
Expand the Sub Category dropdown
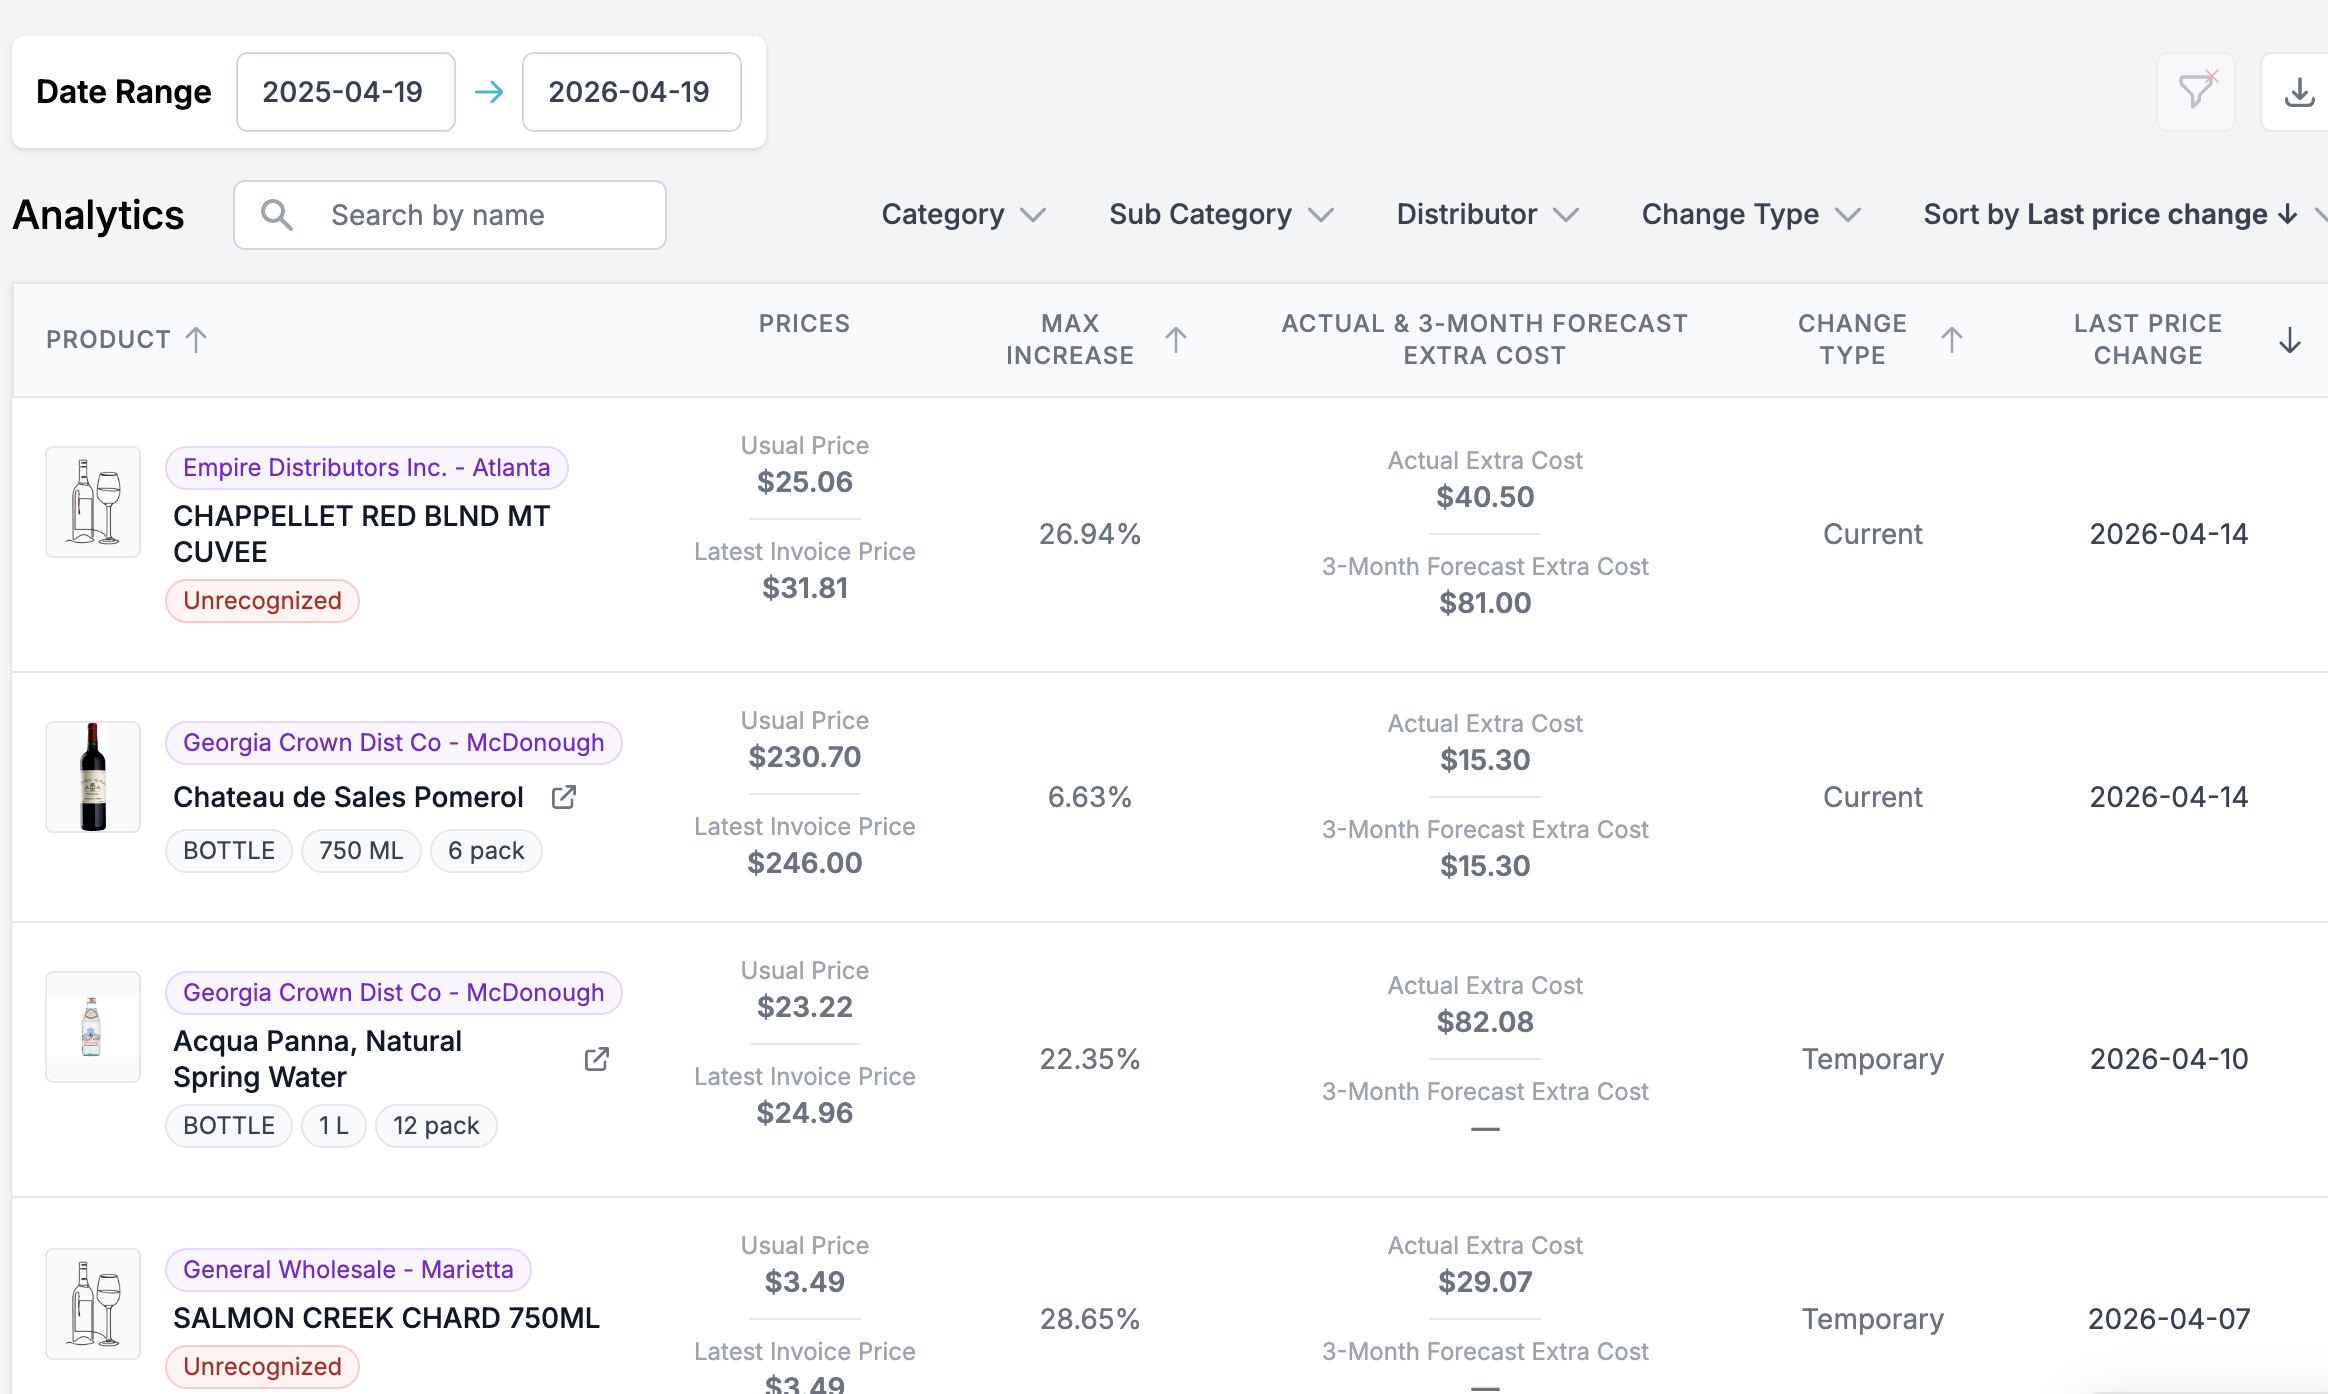click(1221, 214)
